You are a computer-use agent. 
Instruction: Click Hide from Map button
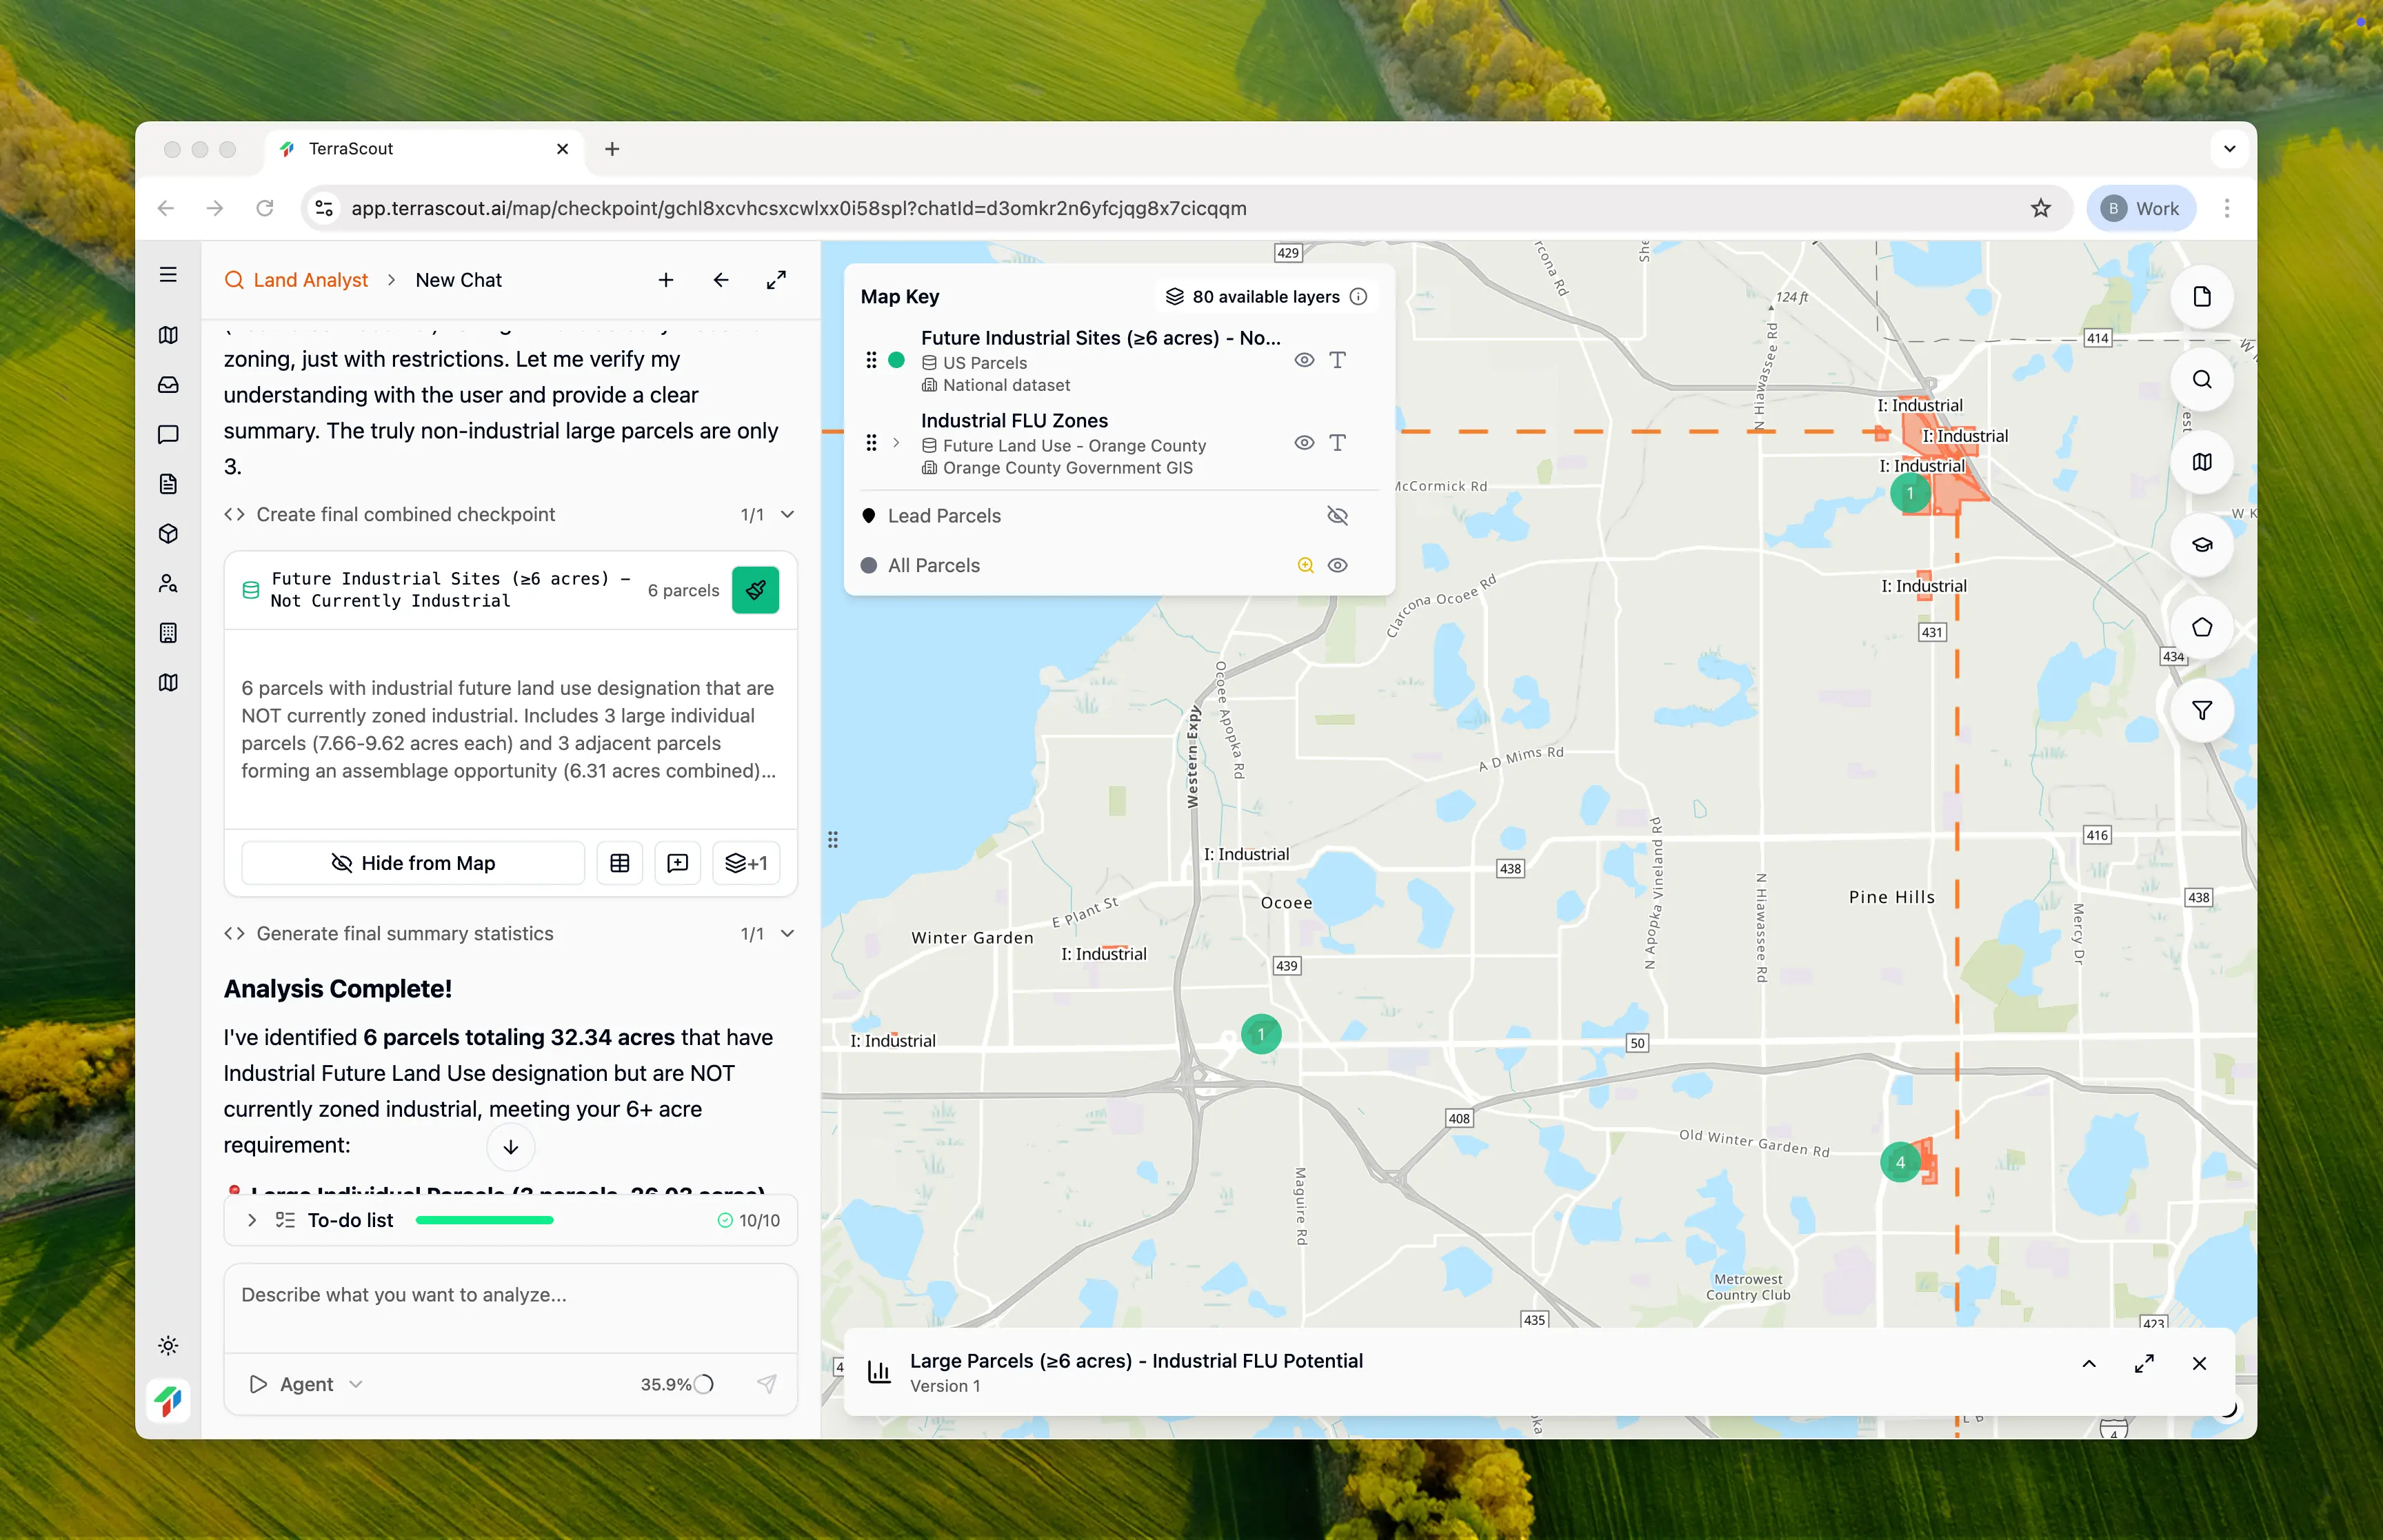[413, 863]
